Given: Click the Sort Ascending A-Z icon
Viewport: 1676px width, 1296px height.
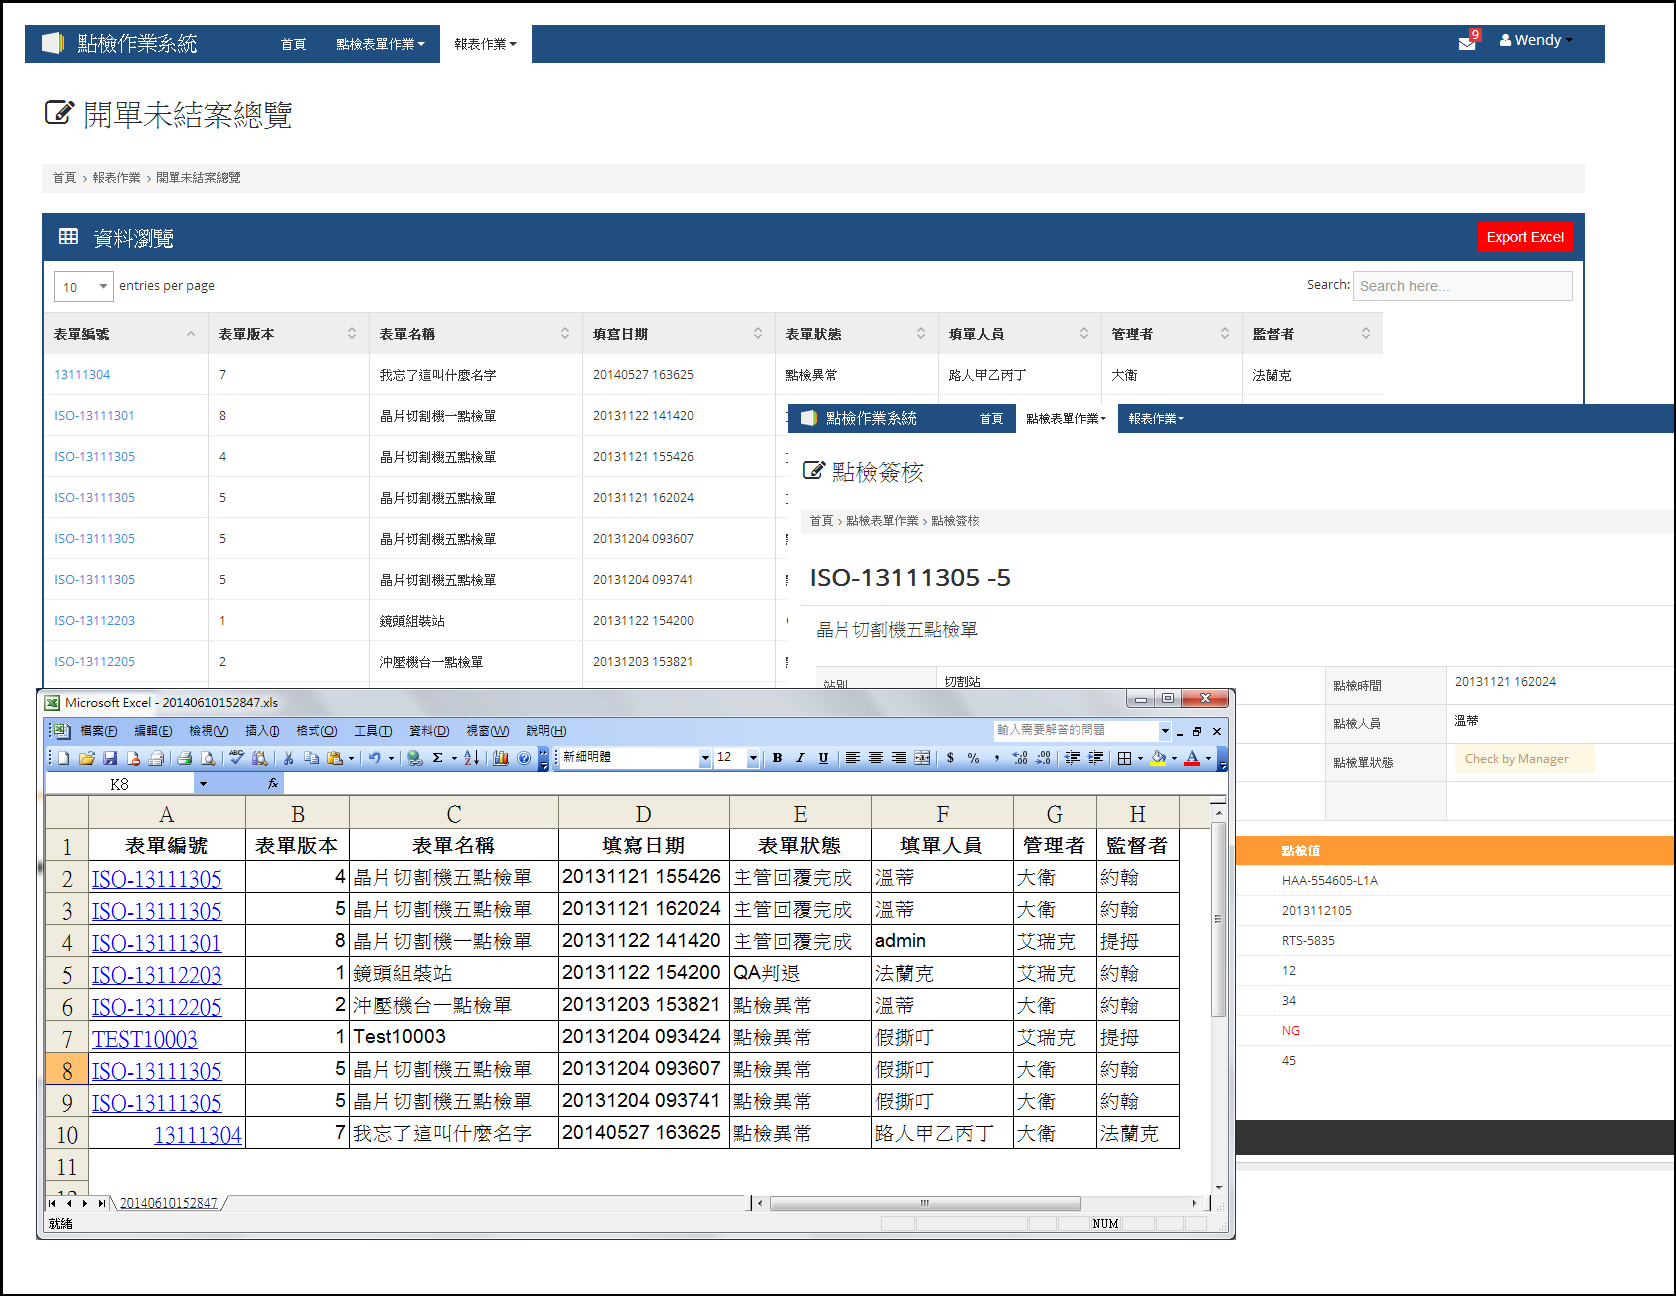Looking at the screenshot, I should [x=472, y=759].
